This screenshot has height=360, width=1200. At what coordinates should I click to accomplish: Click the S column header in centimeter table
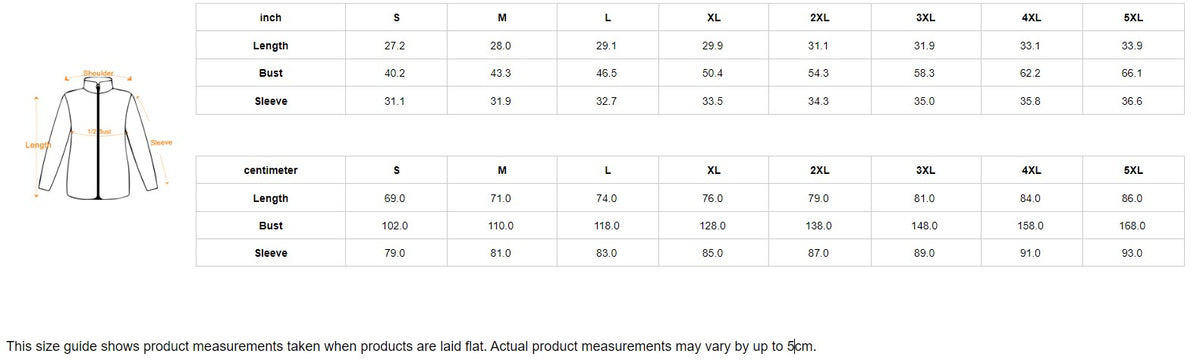[395, 170]
